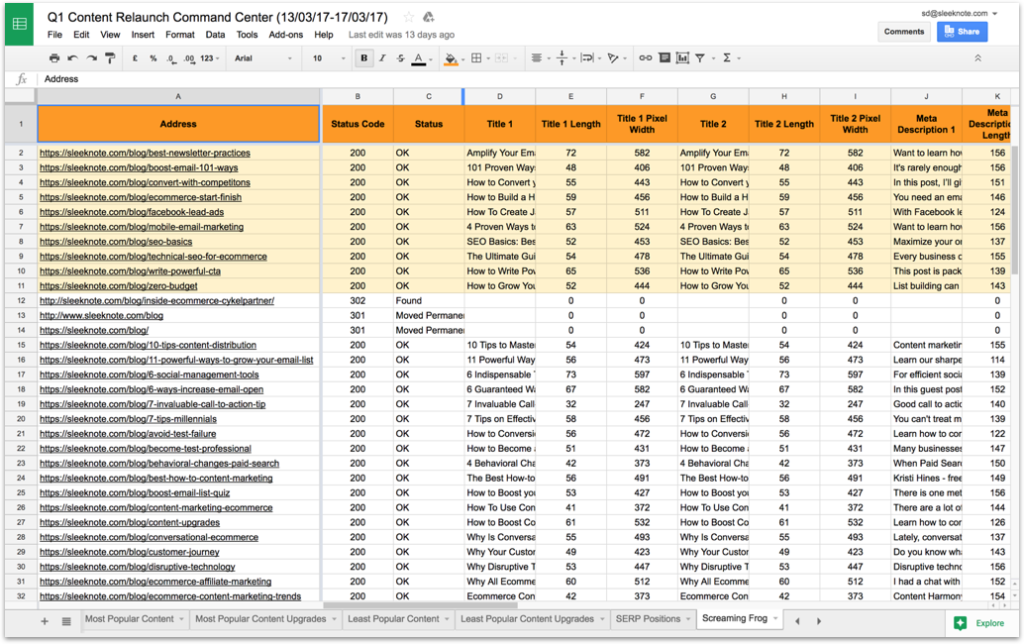Click the Comments button

pyautogui.click(x=904, y=31)
